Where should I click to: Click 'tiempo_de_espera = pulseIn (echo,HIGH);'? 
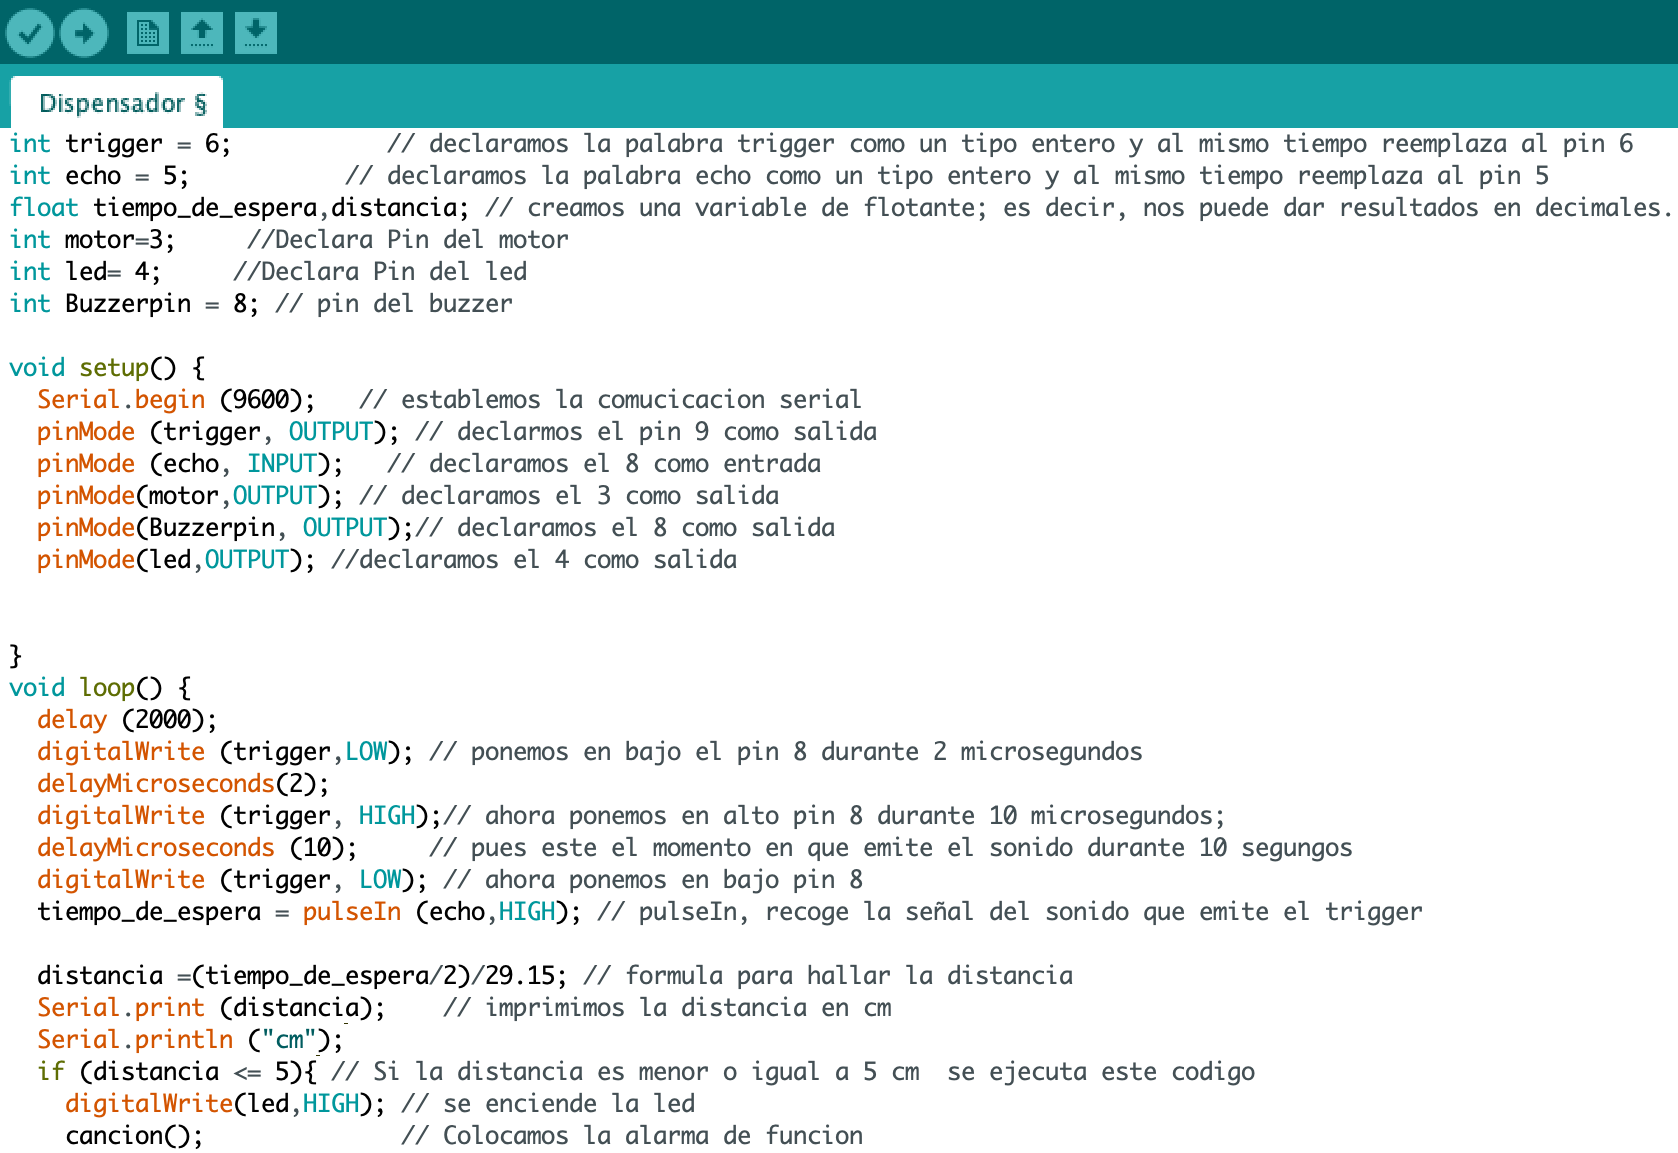(x=309, y=912)
